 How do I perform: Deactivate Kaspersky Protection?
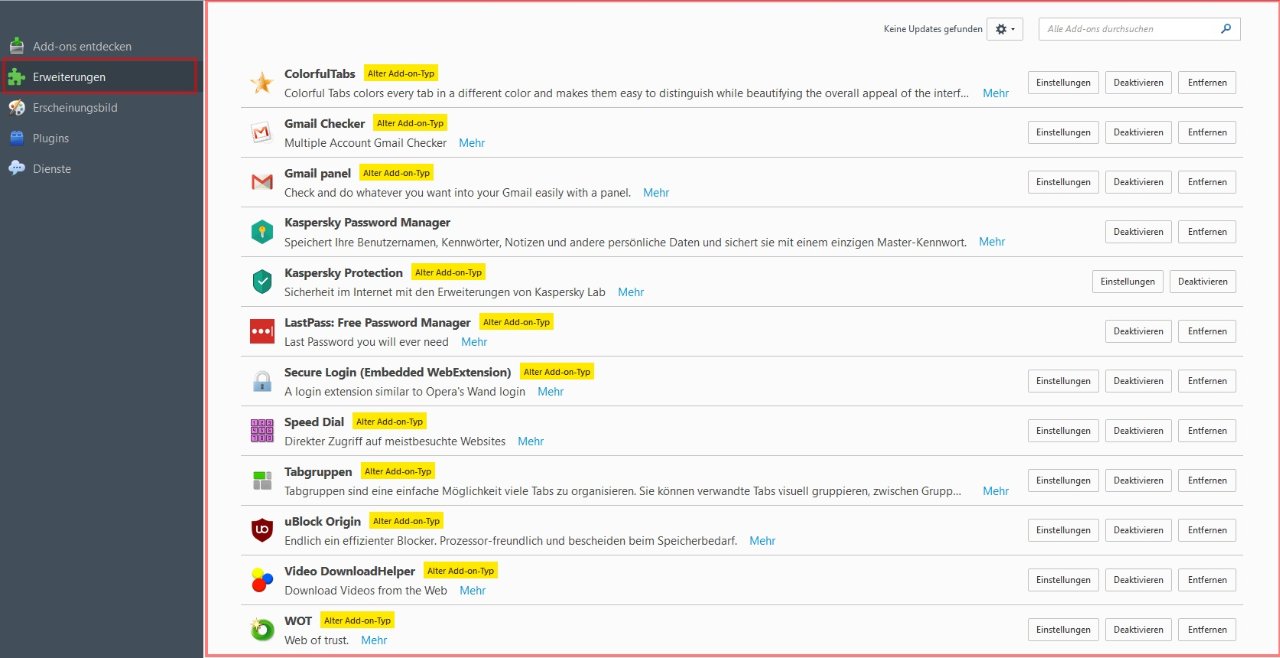click(x=1203, y=281)
